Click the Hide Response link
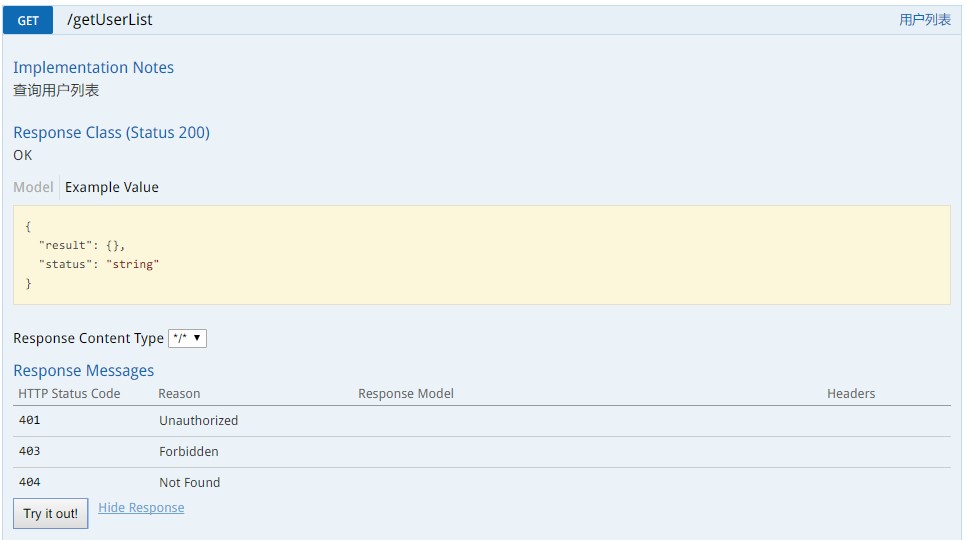This screenshot has width=966, height=540. click(x=141, y=508)
